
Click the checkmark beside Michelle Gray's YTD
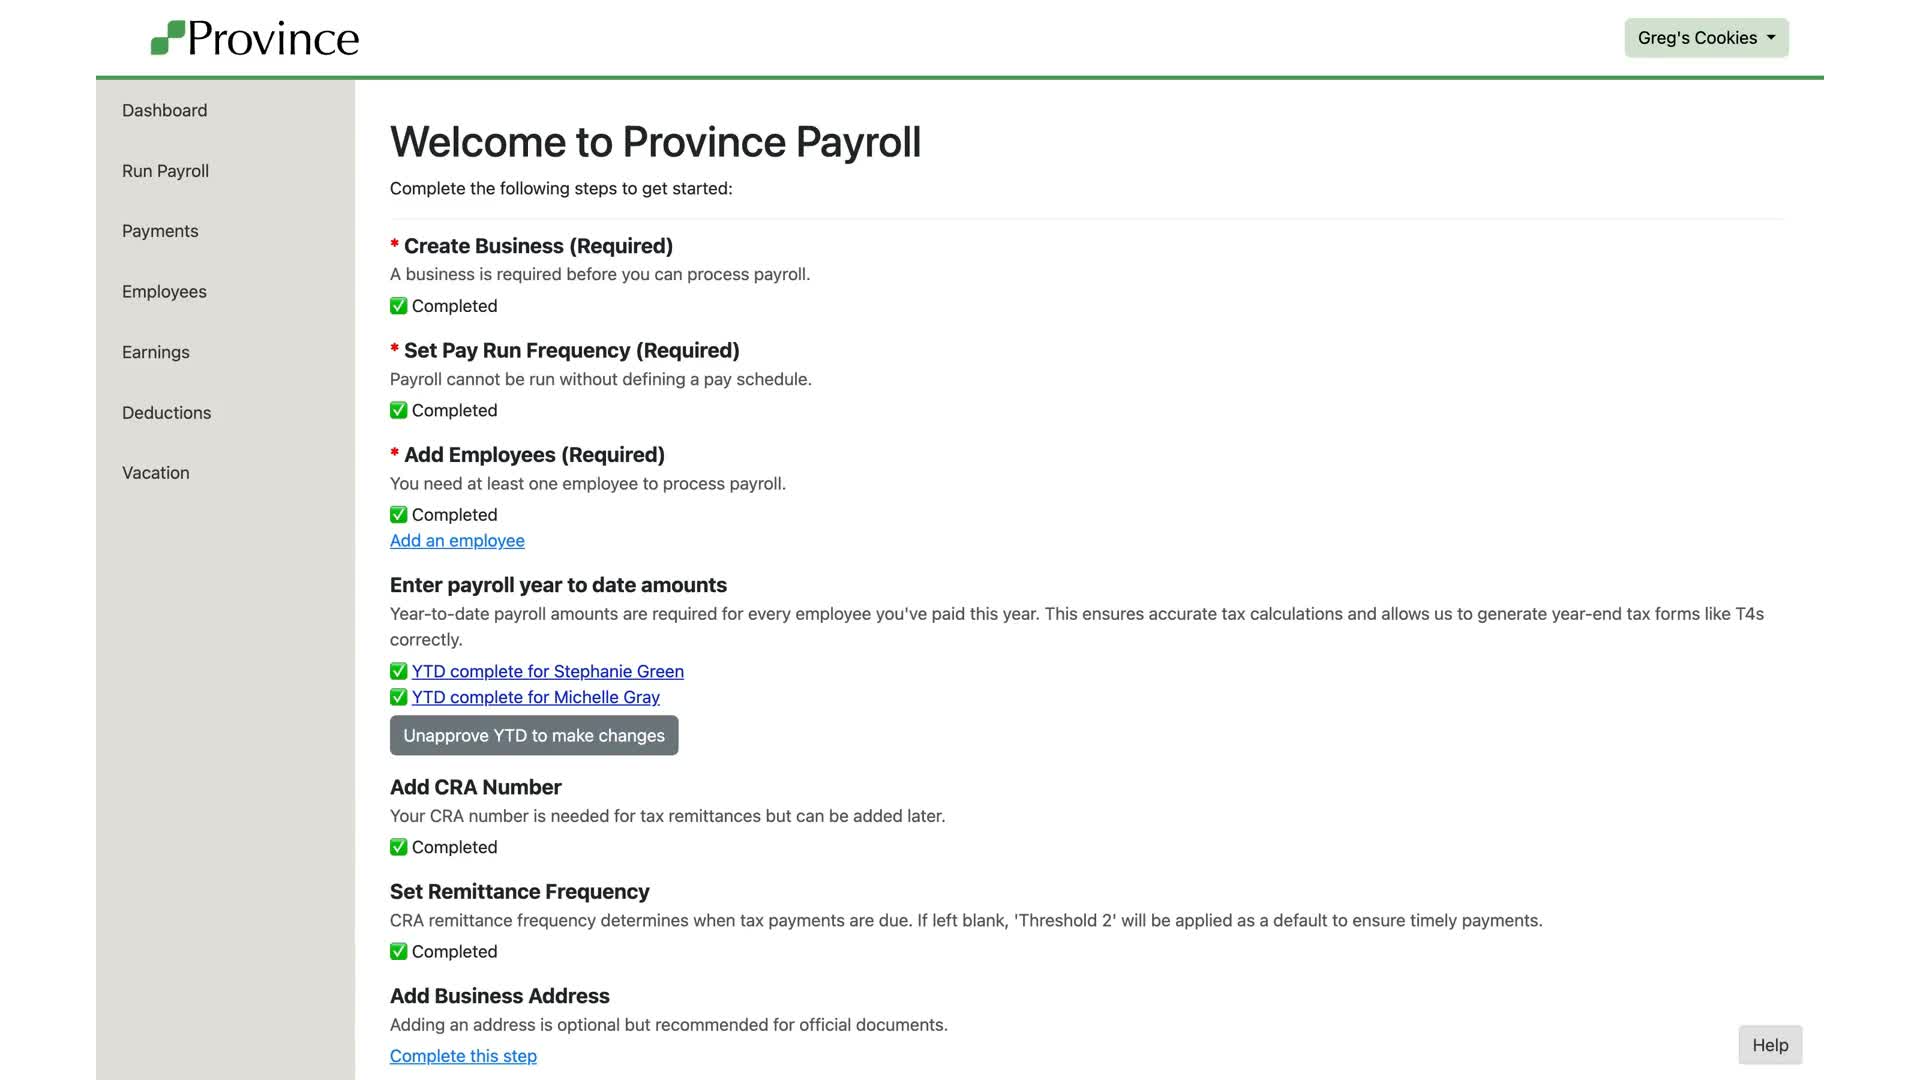pos(398,697)
